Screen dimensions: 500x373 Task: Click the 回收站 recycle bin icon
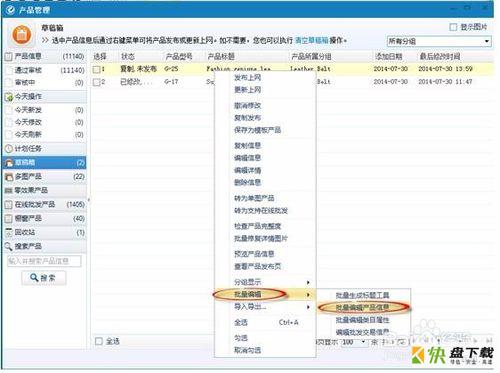(x=9, y=233)
